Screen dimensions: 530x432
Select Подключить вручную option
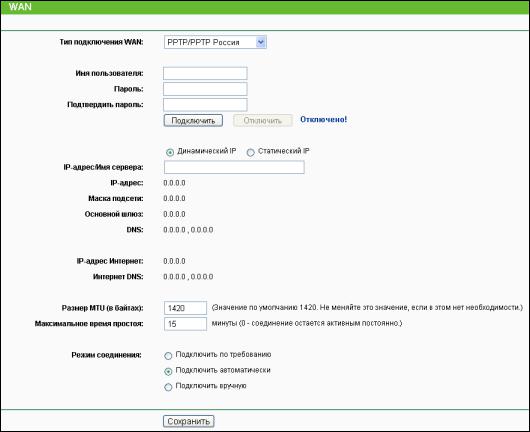pos(168,387)
